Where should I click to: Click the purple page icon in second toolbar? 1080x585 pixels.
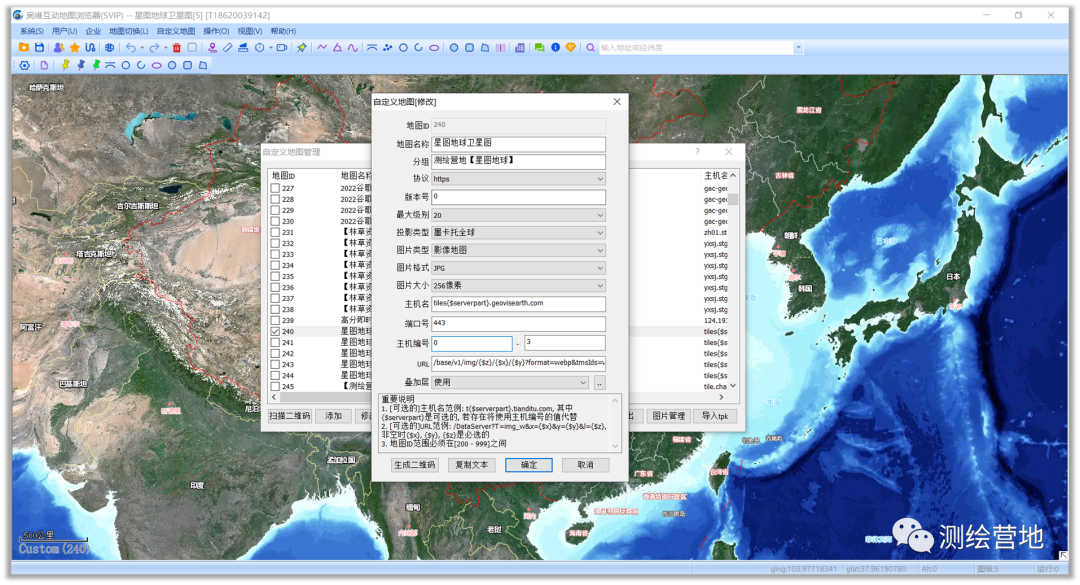[x=44, y=65]
